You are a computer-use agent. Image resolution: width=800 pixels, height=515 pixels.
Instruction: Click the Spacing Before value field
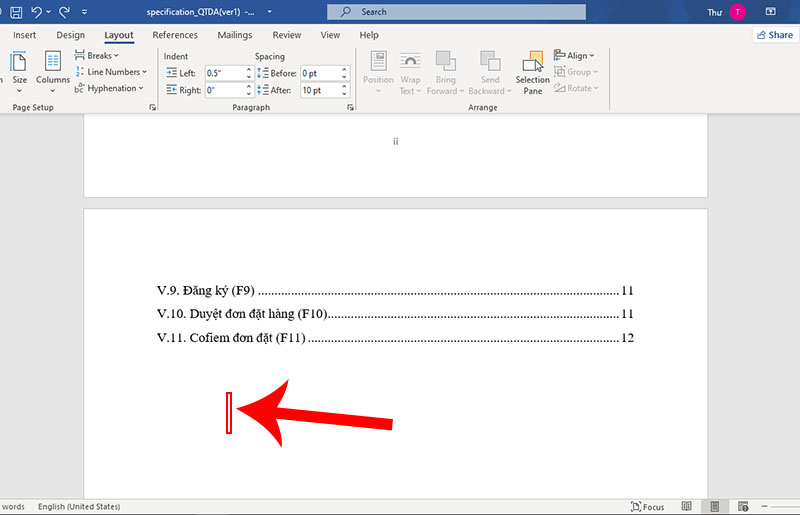pyautogui.click(x=320, y=73)
